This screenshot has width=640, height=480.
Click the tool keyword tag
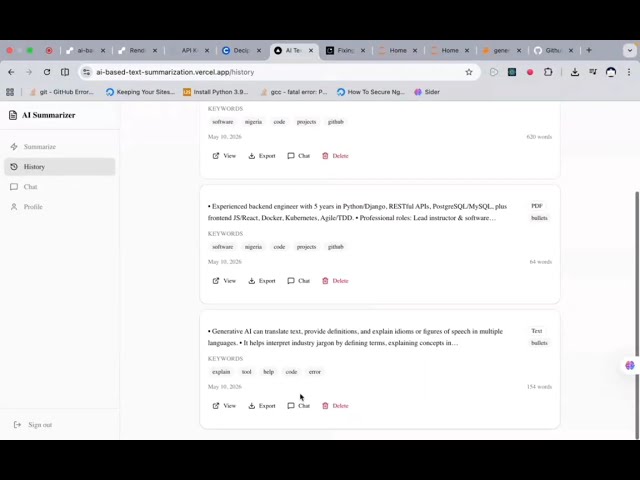[247, 372]
